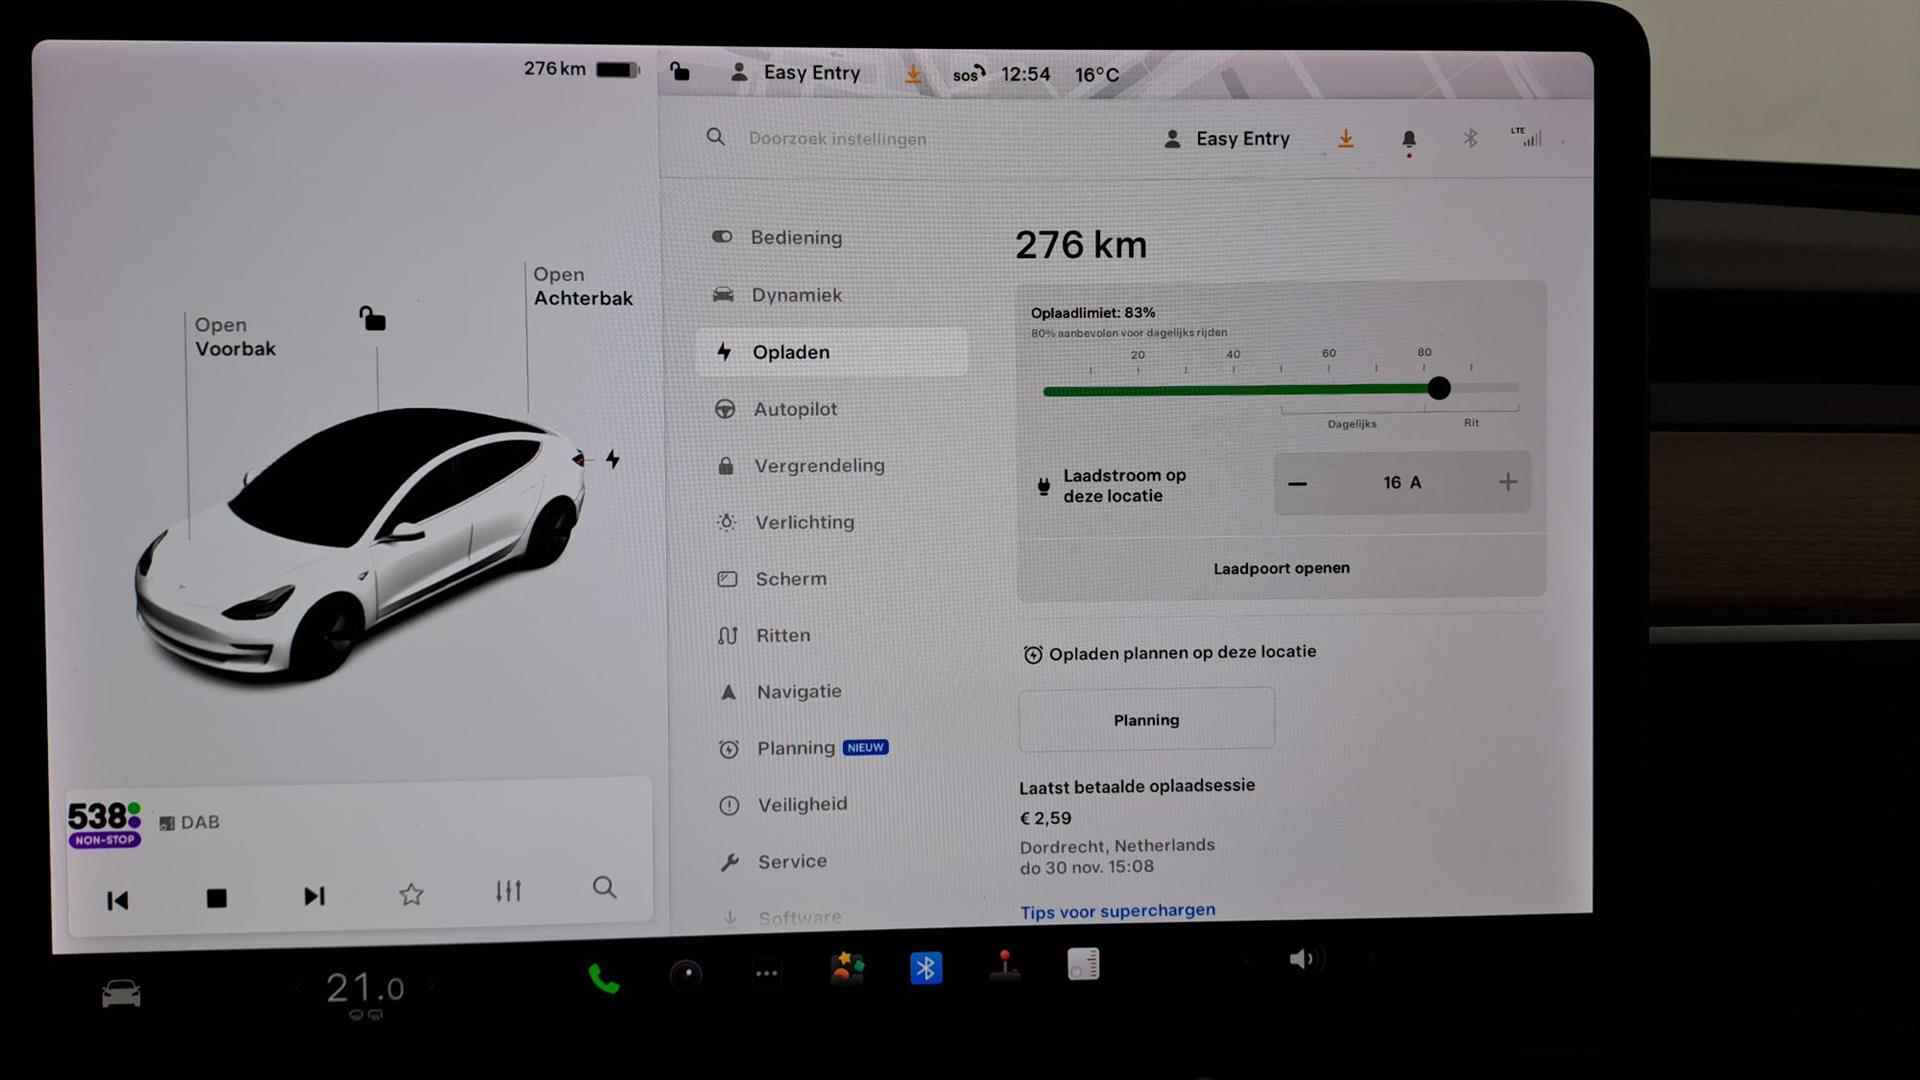Expand the Navigatie settings section

(x=798, y=691)
